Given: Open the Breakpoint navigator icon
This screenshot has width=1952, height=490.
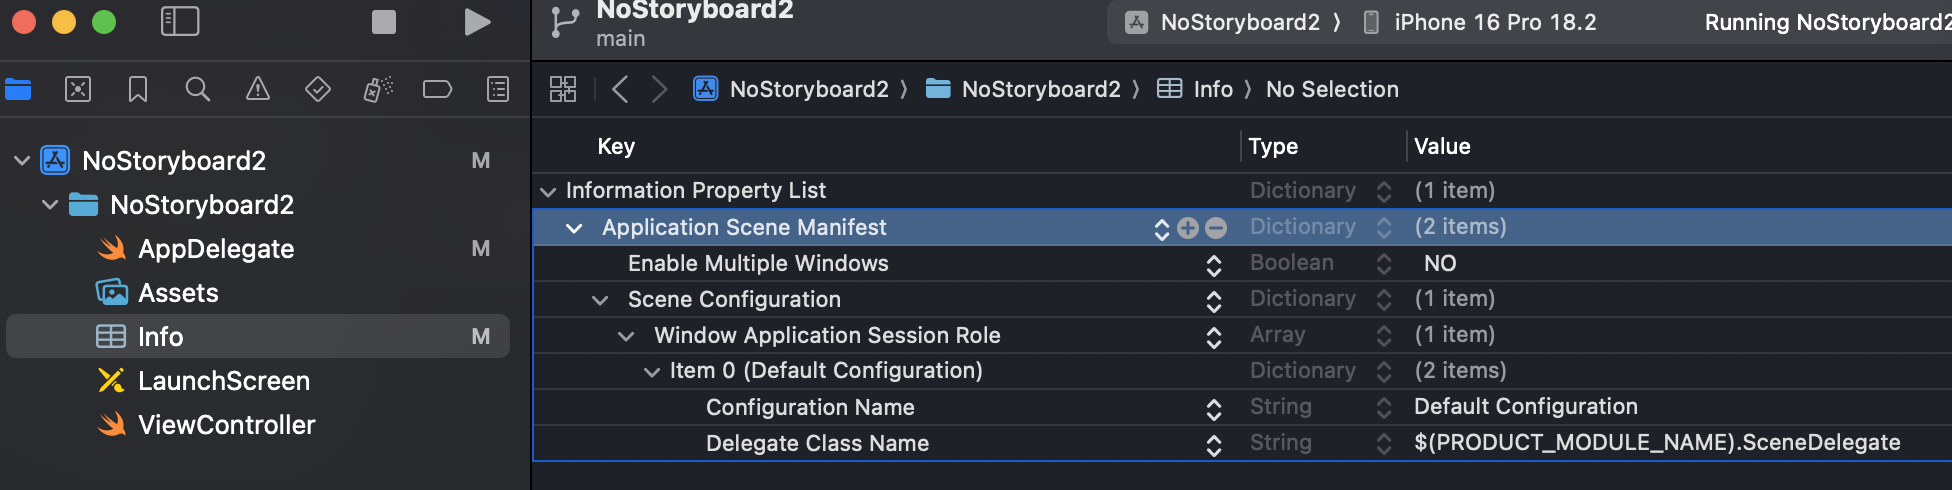Looking at the screenshot, I should [437, 89].
